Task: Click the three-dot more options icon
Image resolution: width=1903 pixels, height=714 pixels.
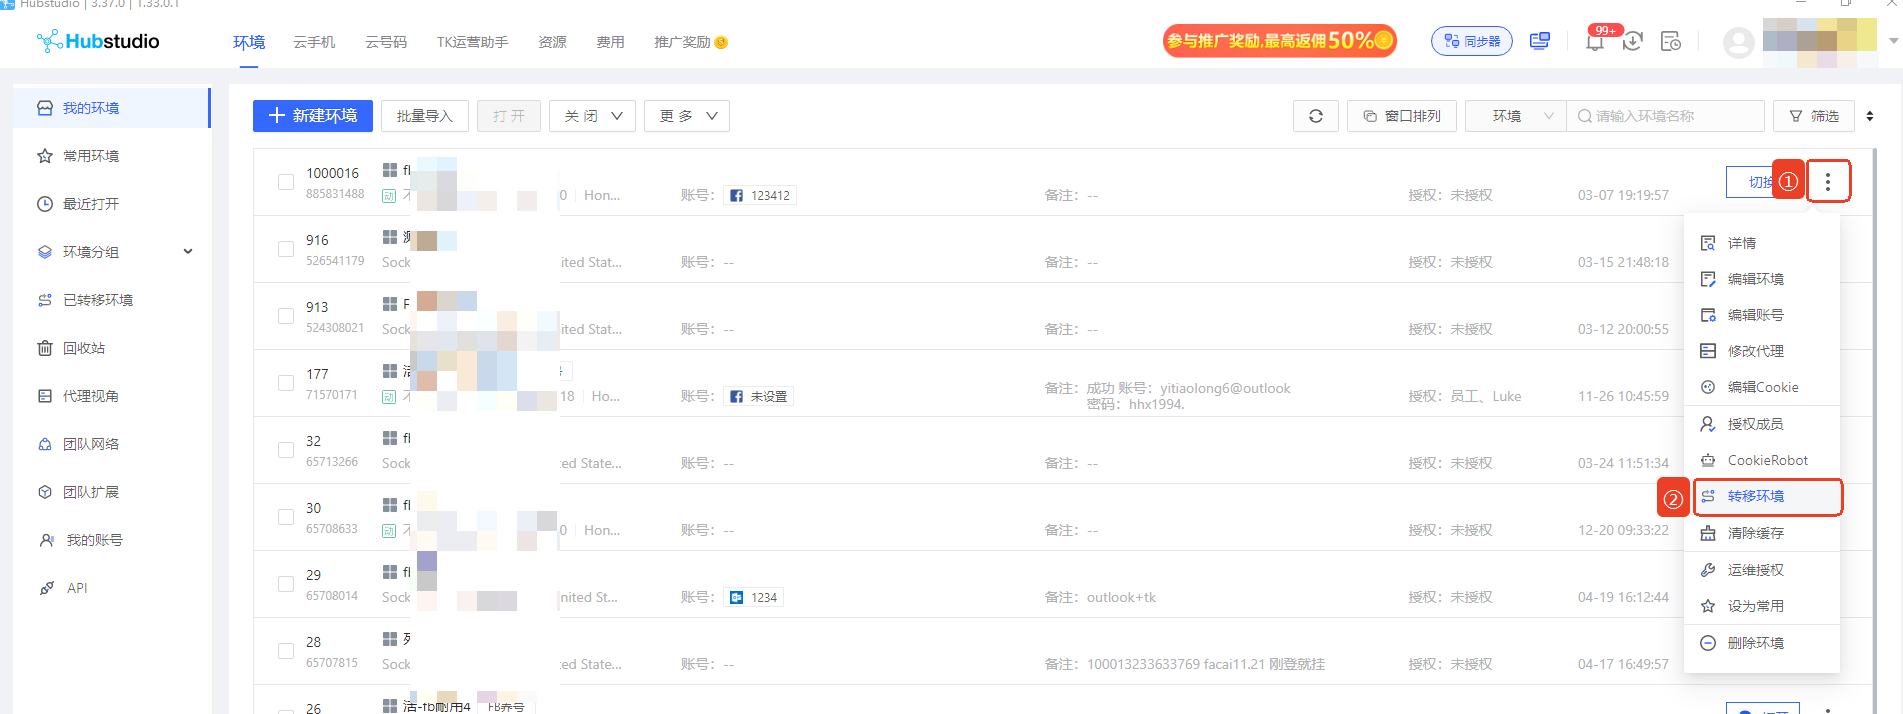Action: point(1827,182)
